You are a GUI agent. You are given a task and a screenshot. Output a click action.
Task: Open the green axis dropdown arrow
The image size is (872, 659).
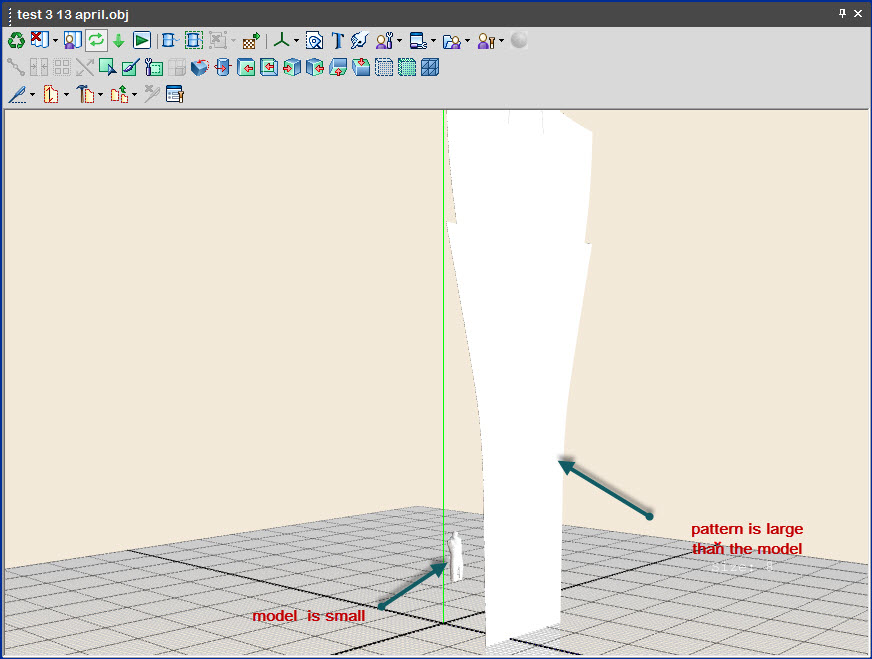tap(296, 41)
